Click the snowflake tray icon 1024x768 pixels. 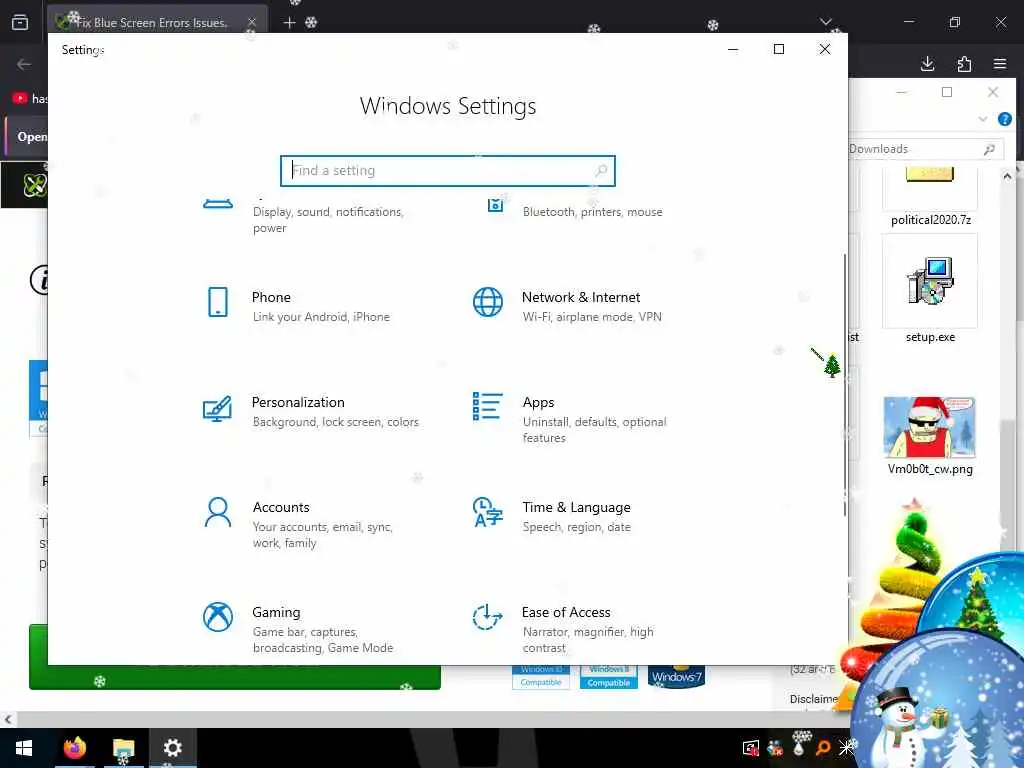pos(847,746)
